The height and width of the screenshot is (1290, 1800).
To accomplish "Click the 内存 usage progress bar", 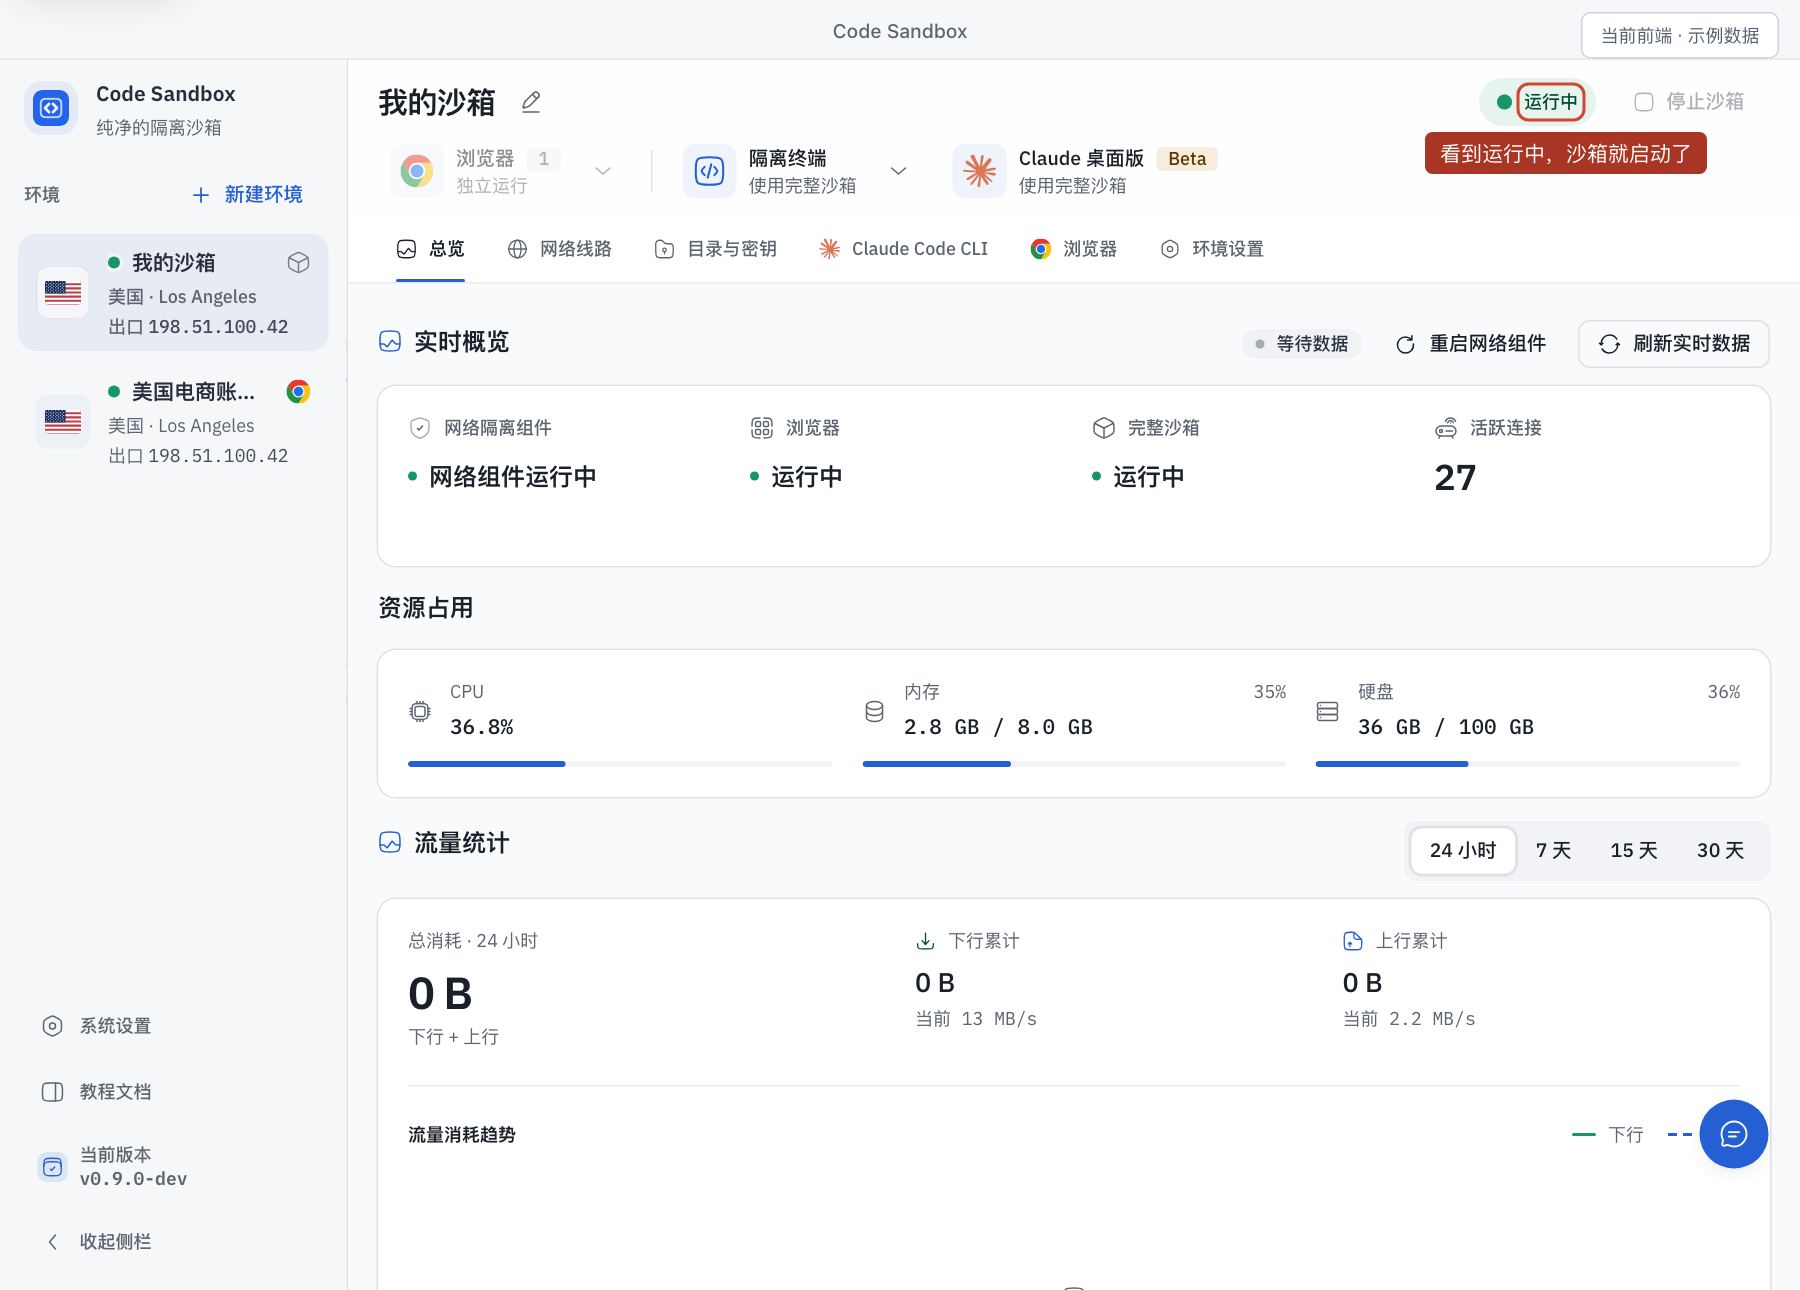I will (x=1074, y=764).
